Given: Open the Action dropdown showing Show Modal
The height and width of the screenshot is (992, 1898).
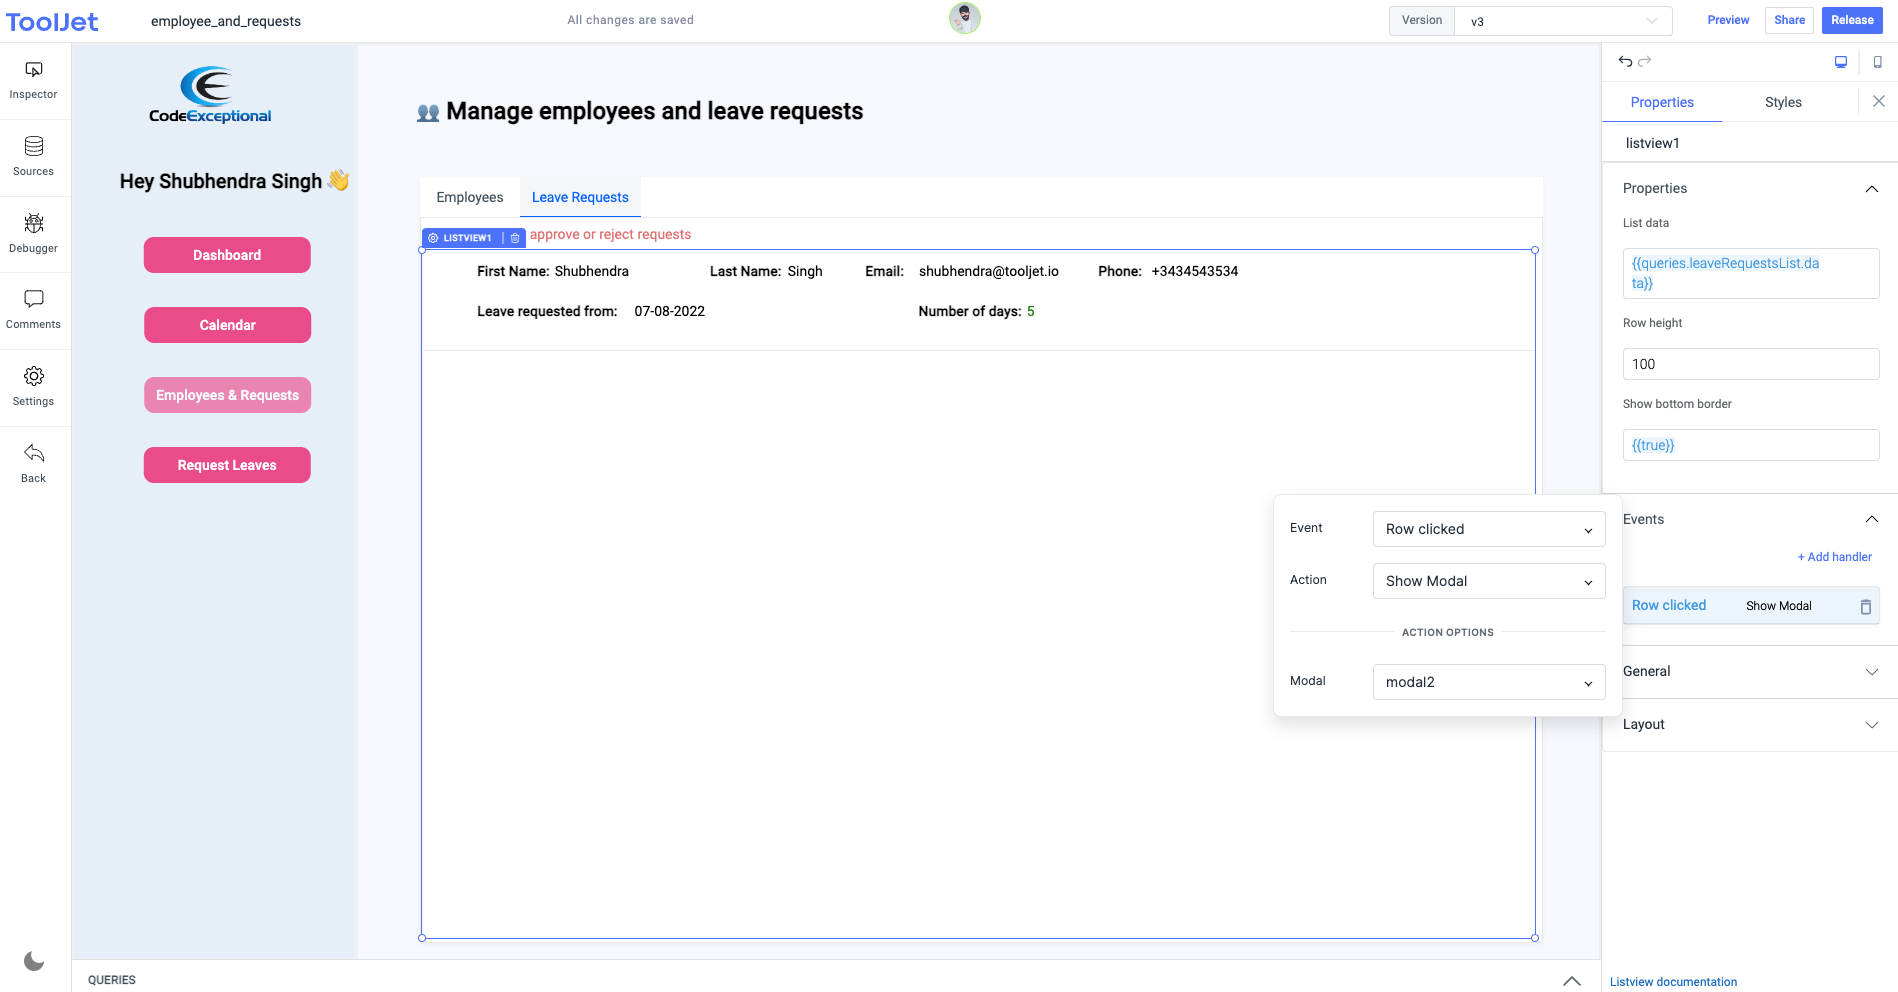Looking at the screenshot, I should click(1488, 581).
